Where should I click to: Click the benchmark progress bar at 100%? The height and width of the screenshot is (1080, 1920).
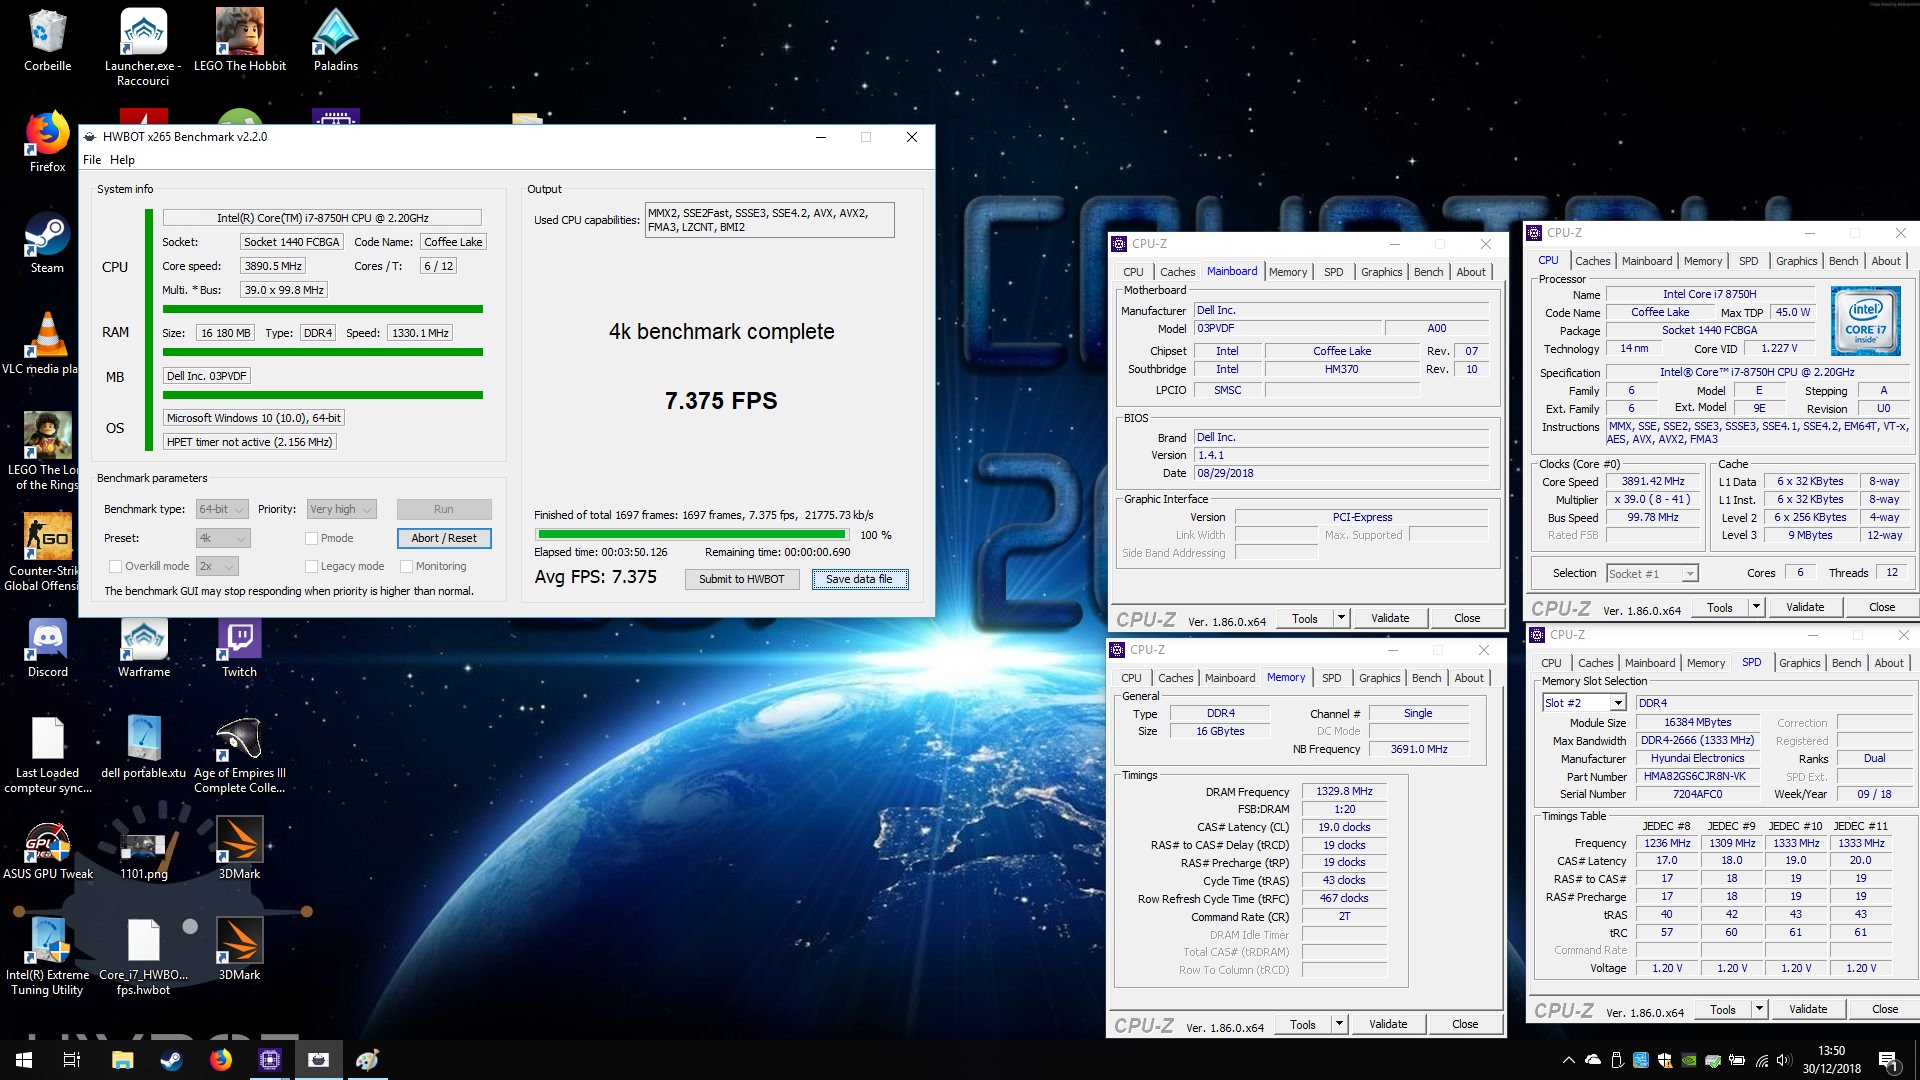(692, 535)
